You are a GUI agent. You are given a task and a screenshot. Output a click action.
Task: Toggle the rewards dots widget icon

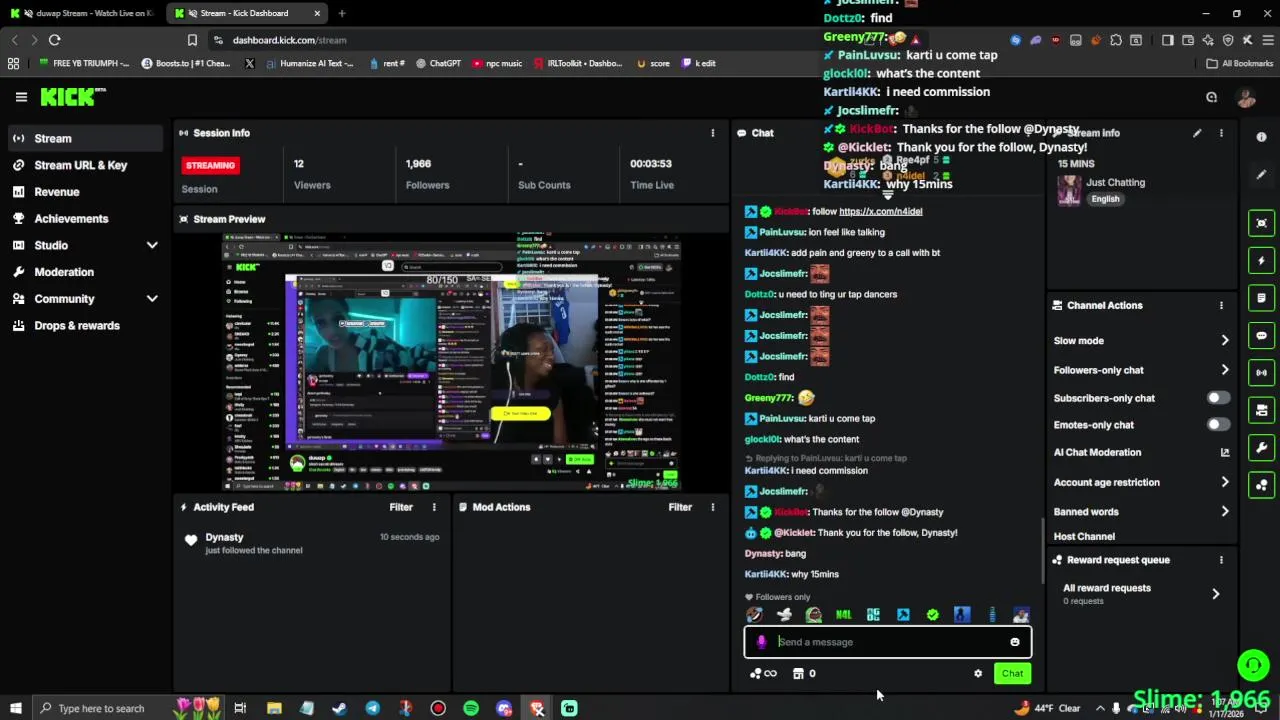pos(1262,485)
